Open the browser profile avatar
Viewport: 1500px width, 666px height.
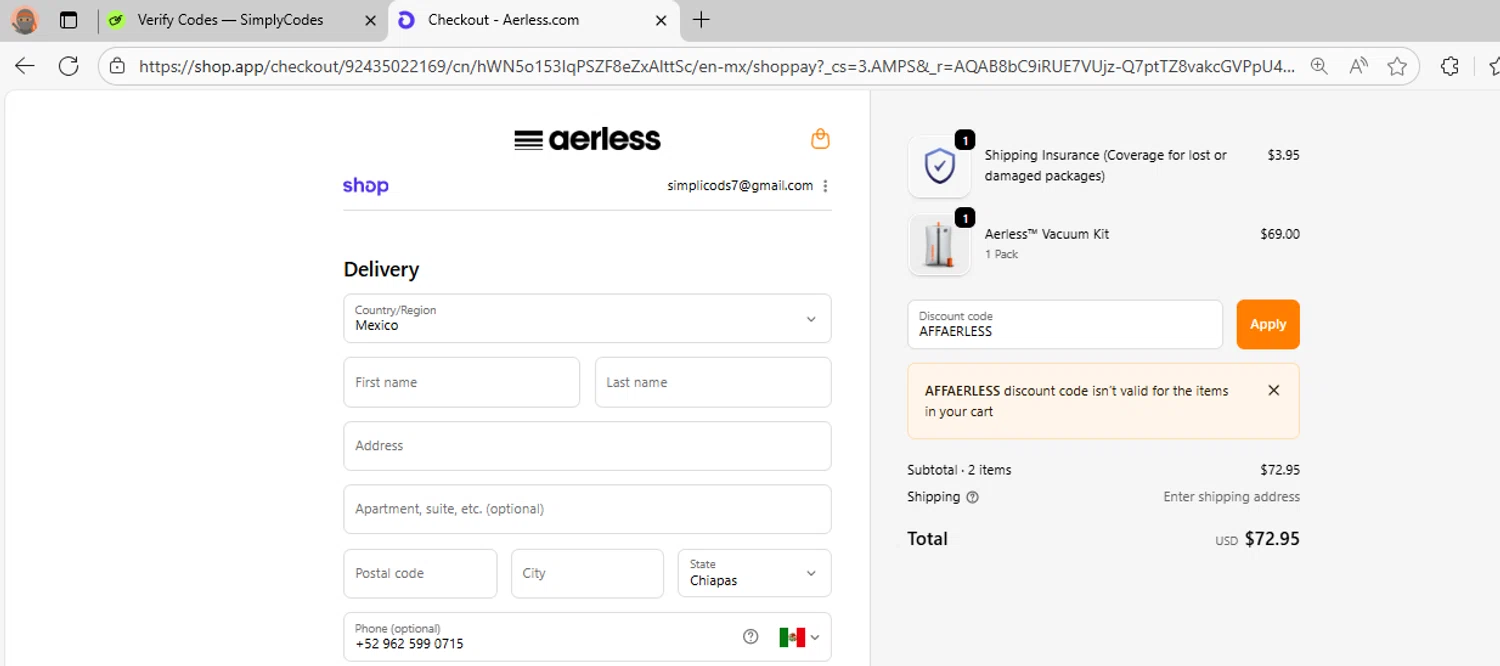click(x=25, y=20)
